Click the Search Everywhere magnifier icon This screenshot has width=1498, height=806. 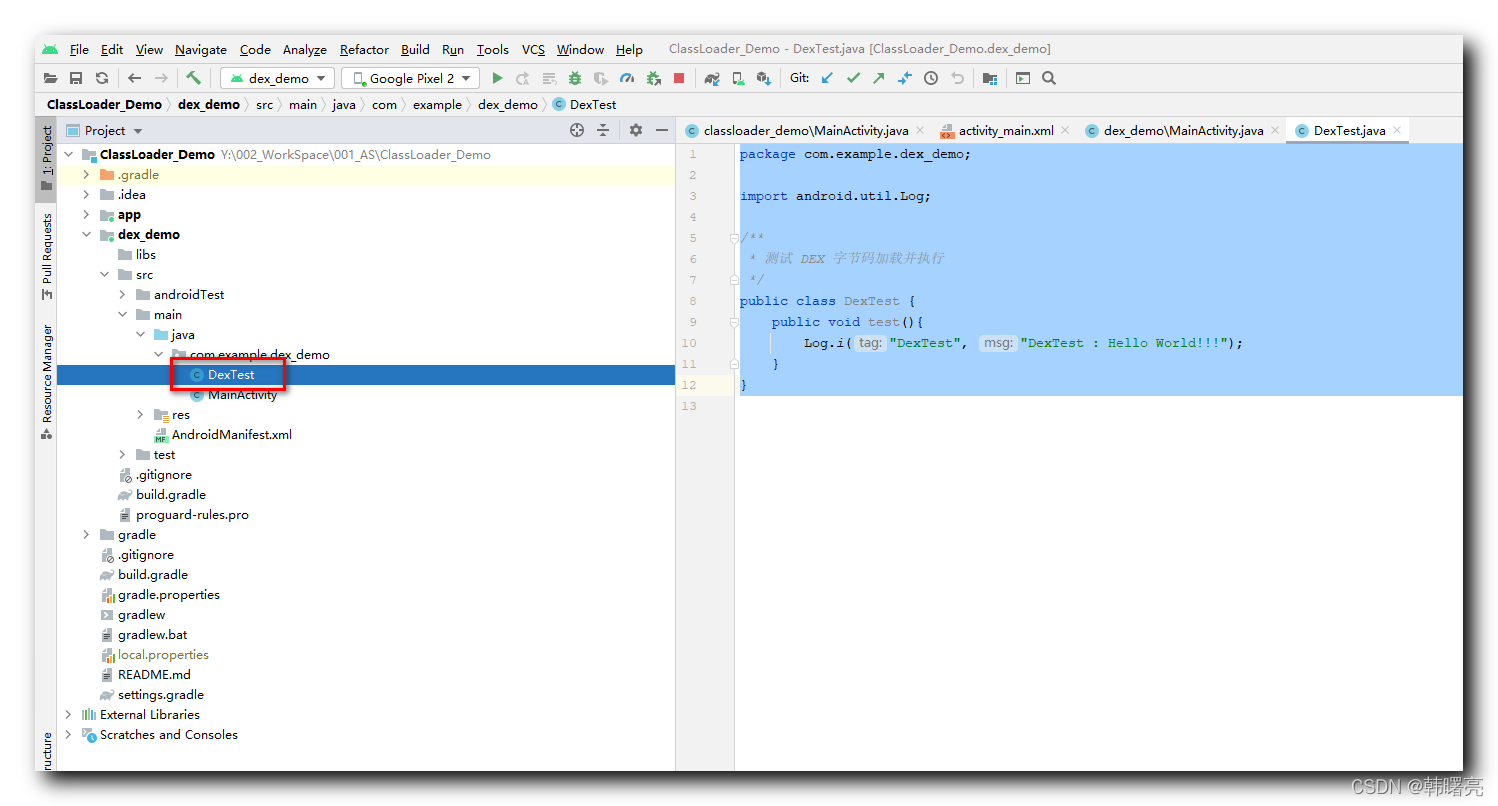click(1049, 78)
